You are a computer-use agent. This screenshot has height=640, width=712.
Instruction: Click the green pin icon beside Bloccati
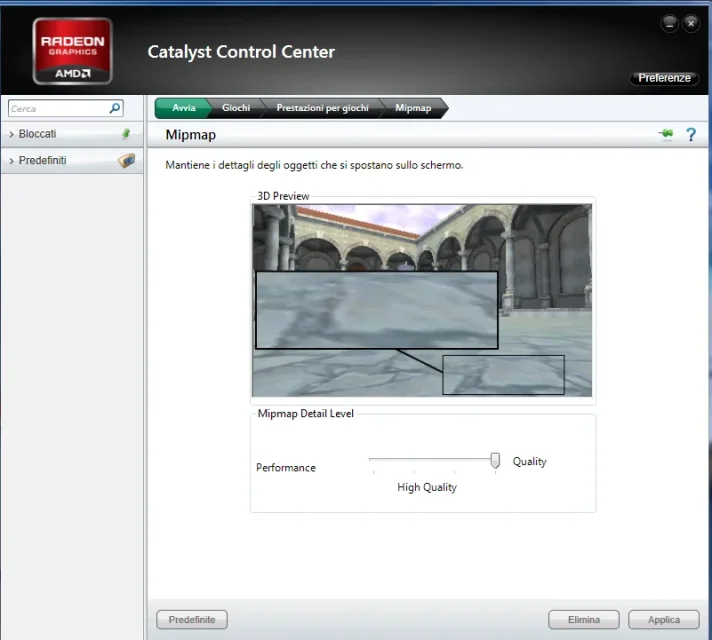click(x=126, y=134)
